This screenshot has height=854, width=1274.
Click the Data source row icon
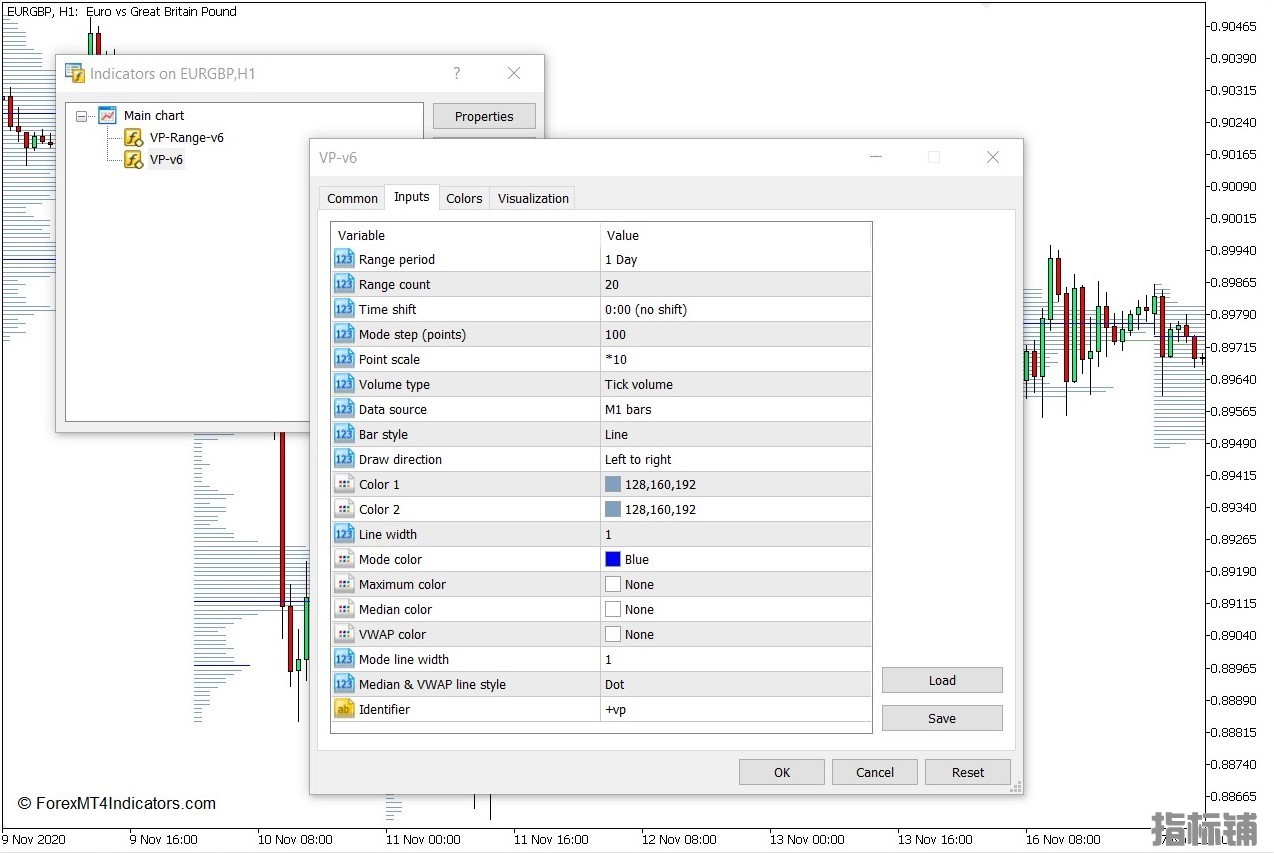(344, 409)
